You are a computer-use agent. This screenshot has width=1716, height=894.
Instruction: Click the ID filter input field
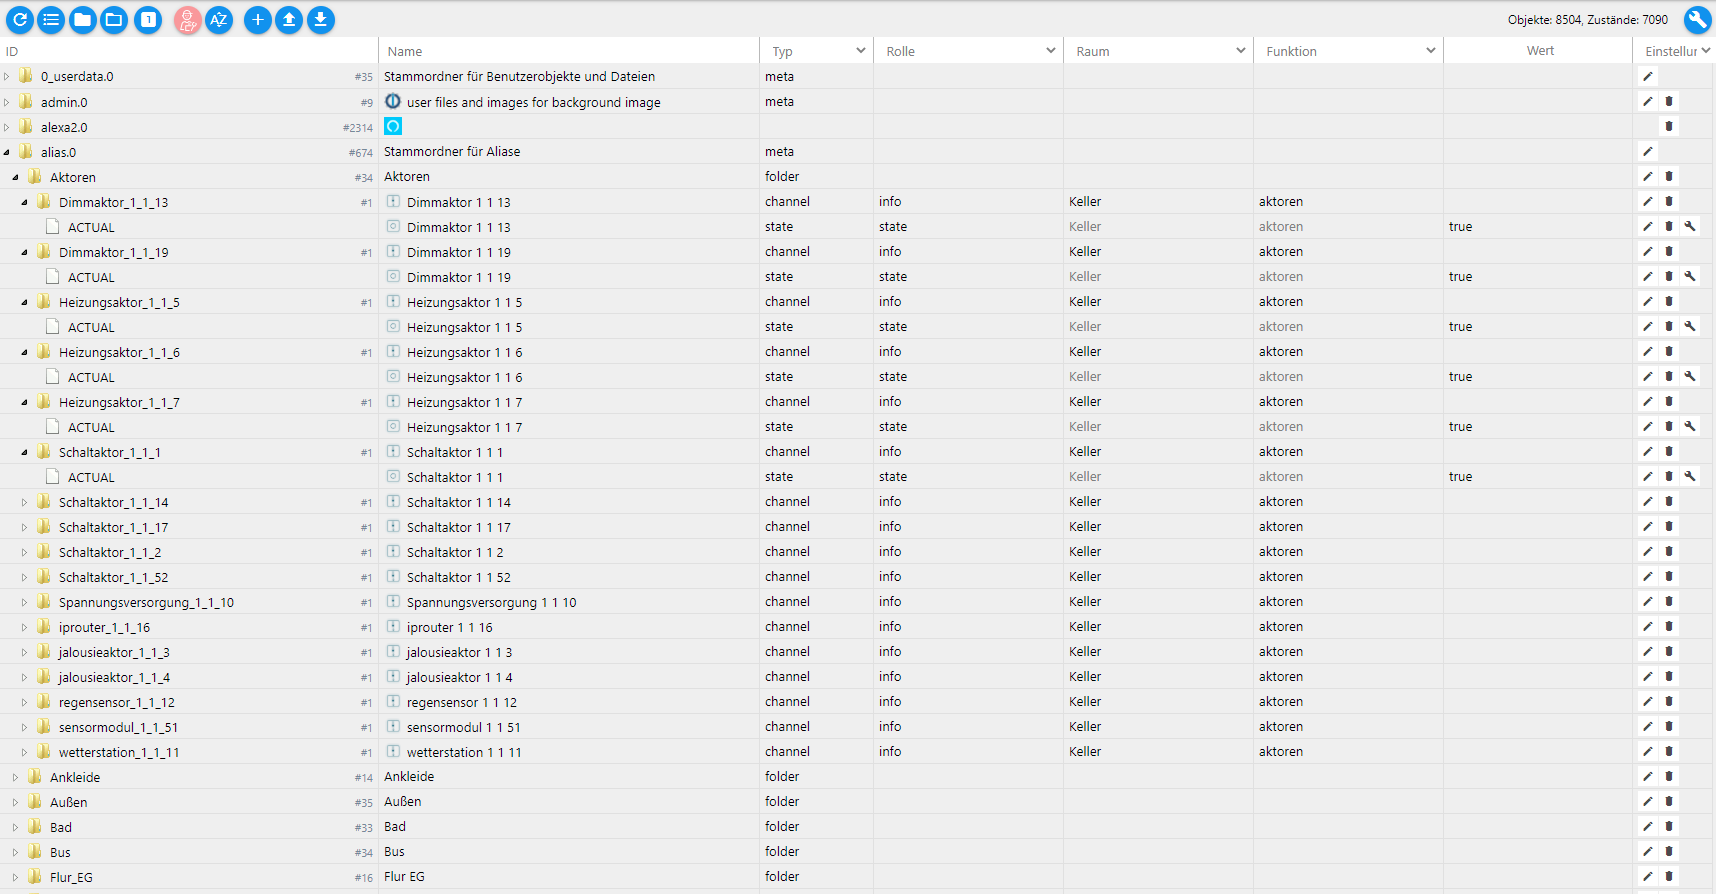188,51
